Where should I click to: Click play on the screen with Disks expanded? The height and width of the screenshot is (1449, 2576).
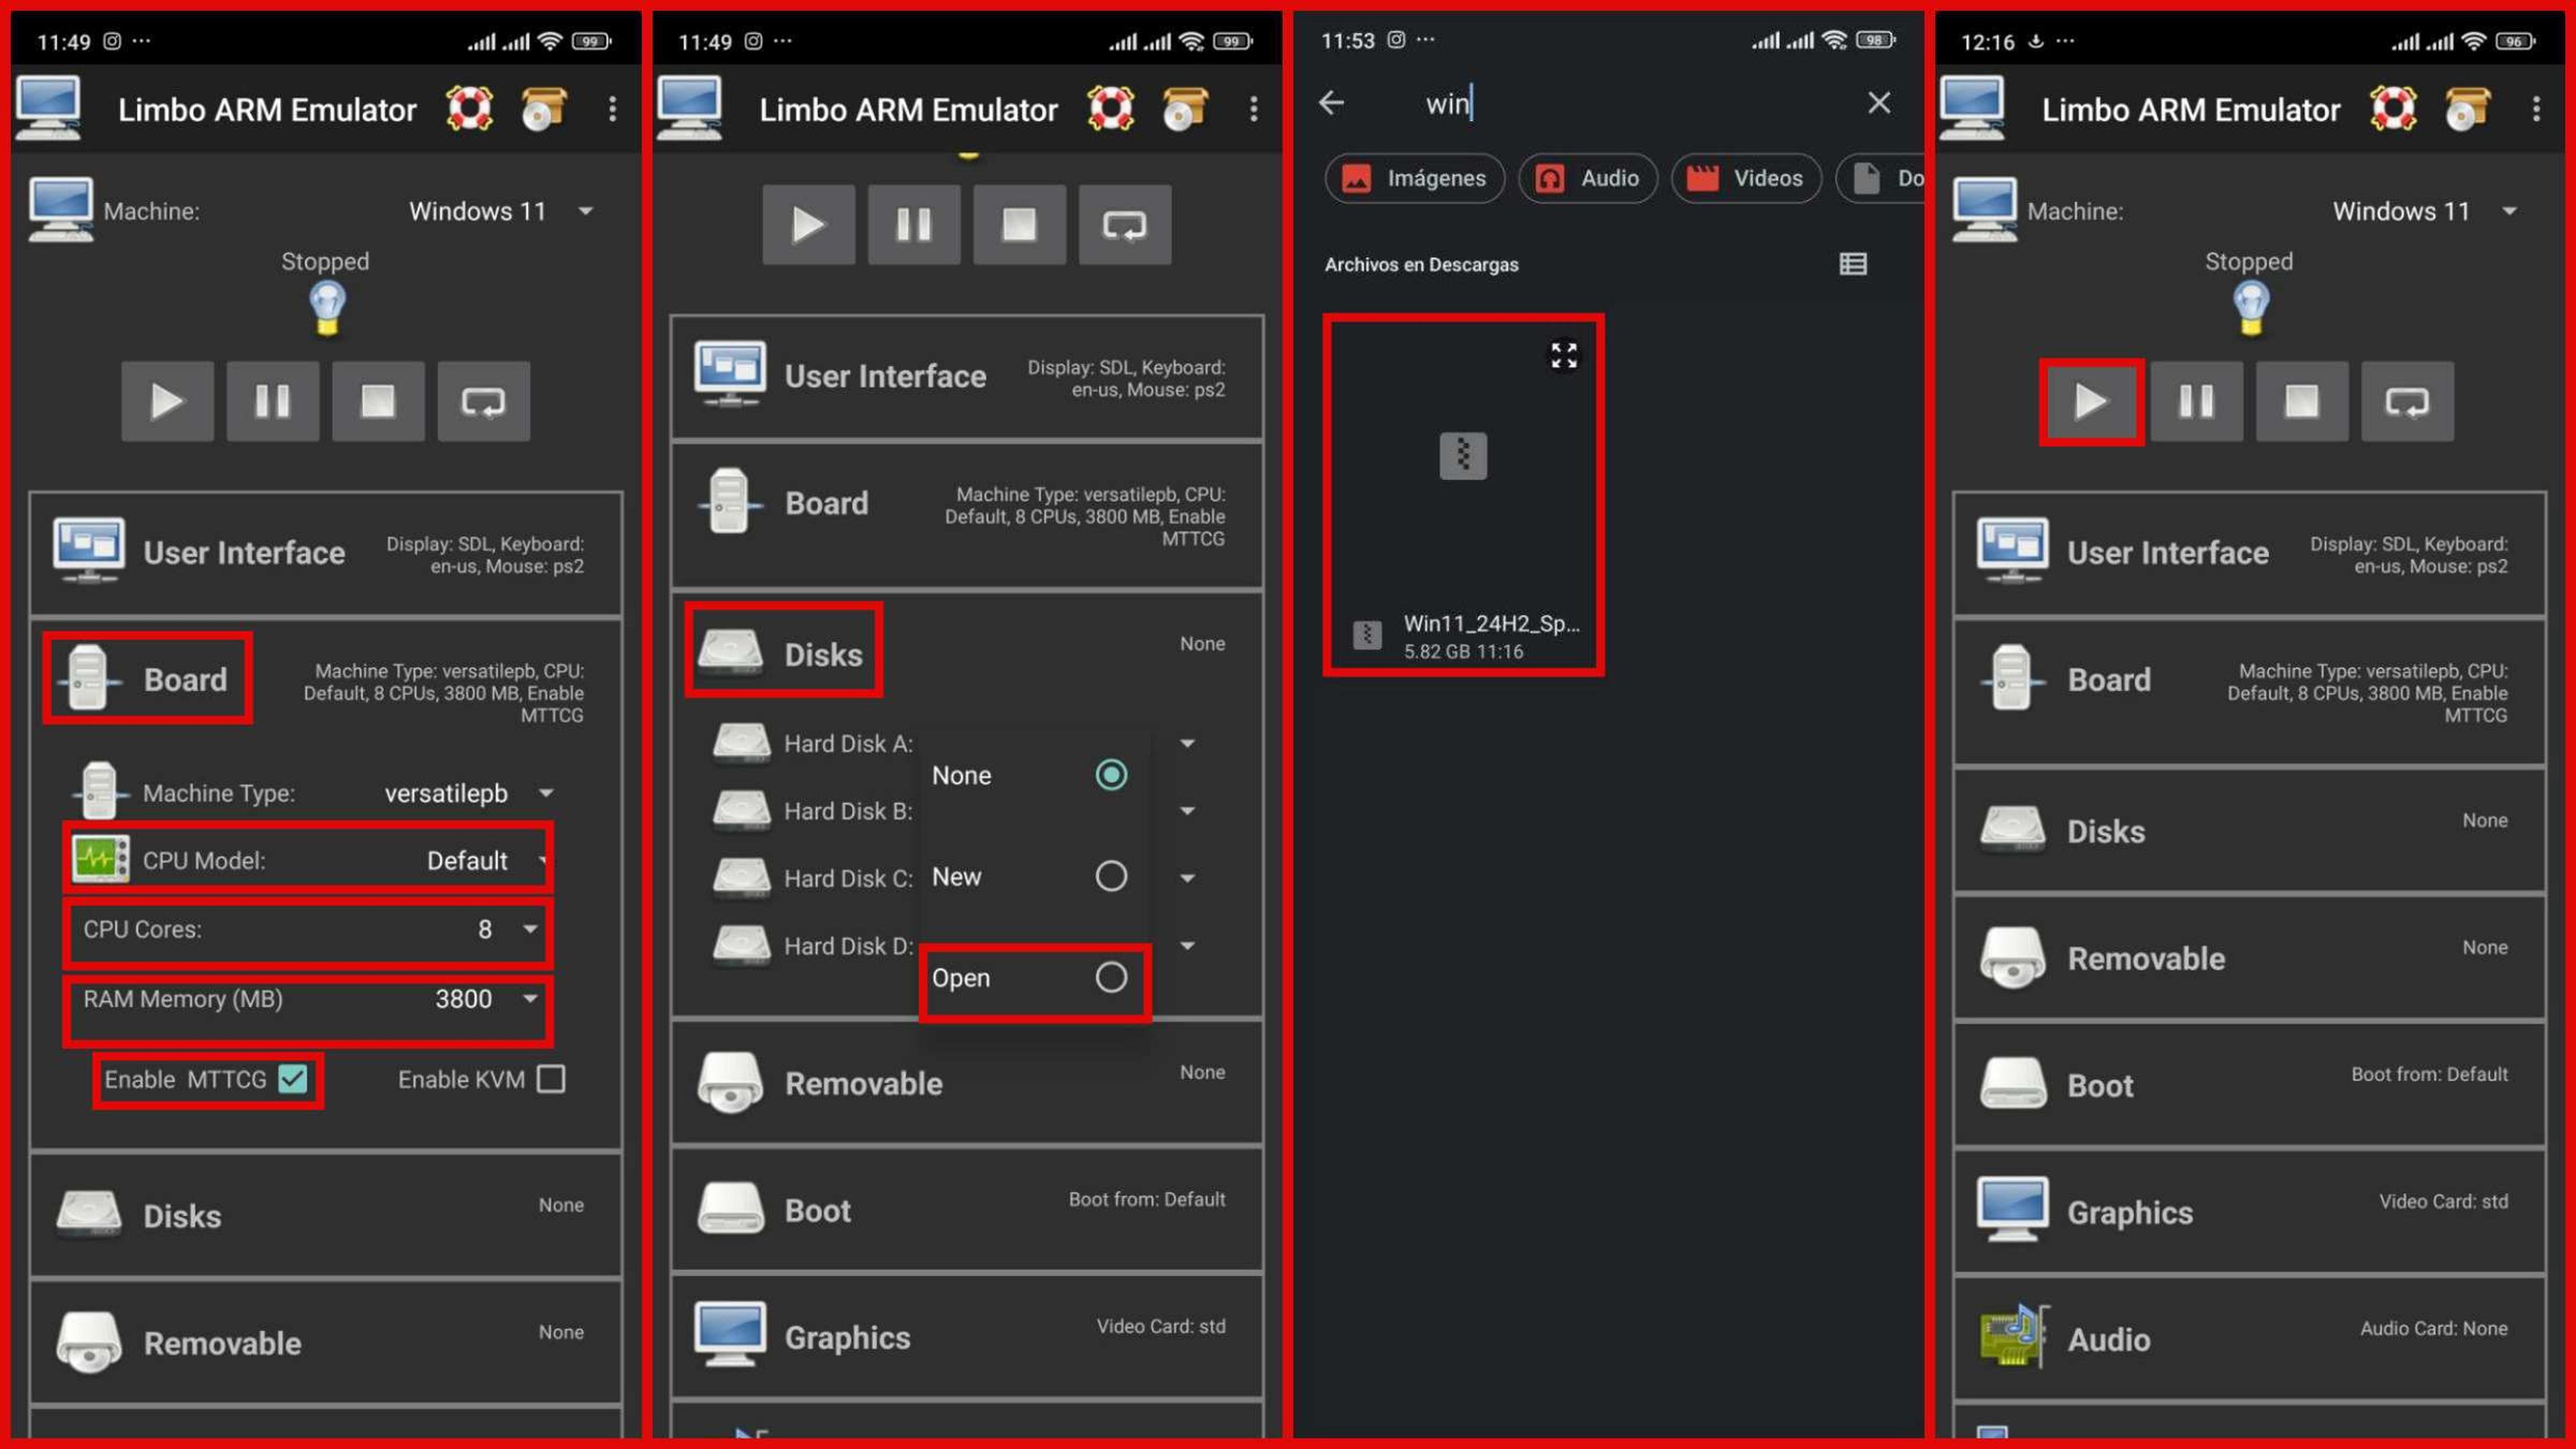(808, 225)
